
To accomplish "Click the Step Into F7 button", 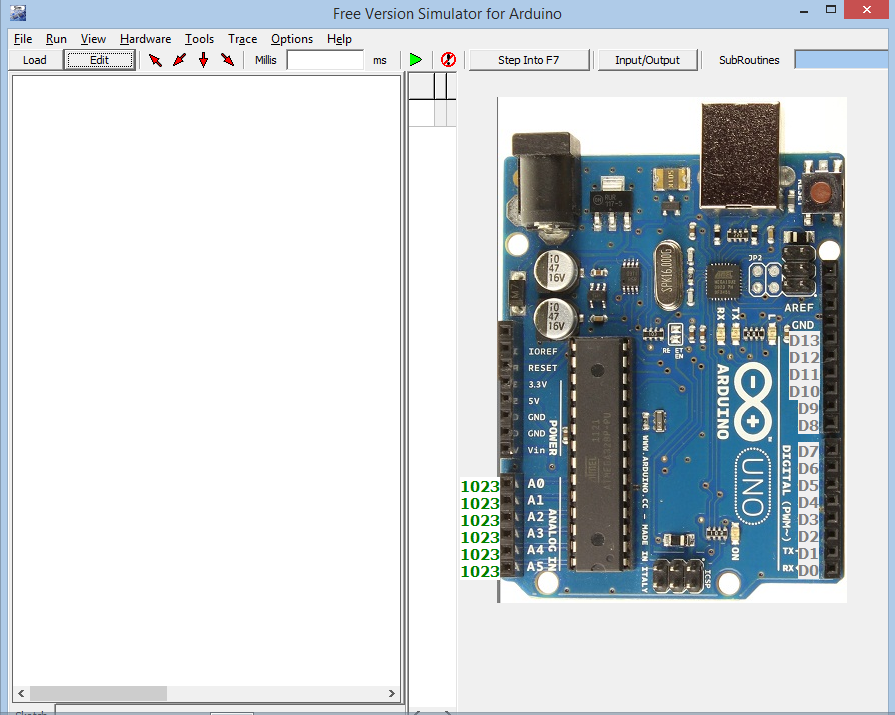I will [x=529, y=60].
